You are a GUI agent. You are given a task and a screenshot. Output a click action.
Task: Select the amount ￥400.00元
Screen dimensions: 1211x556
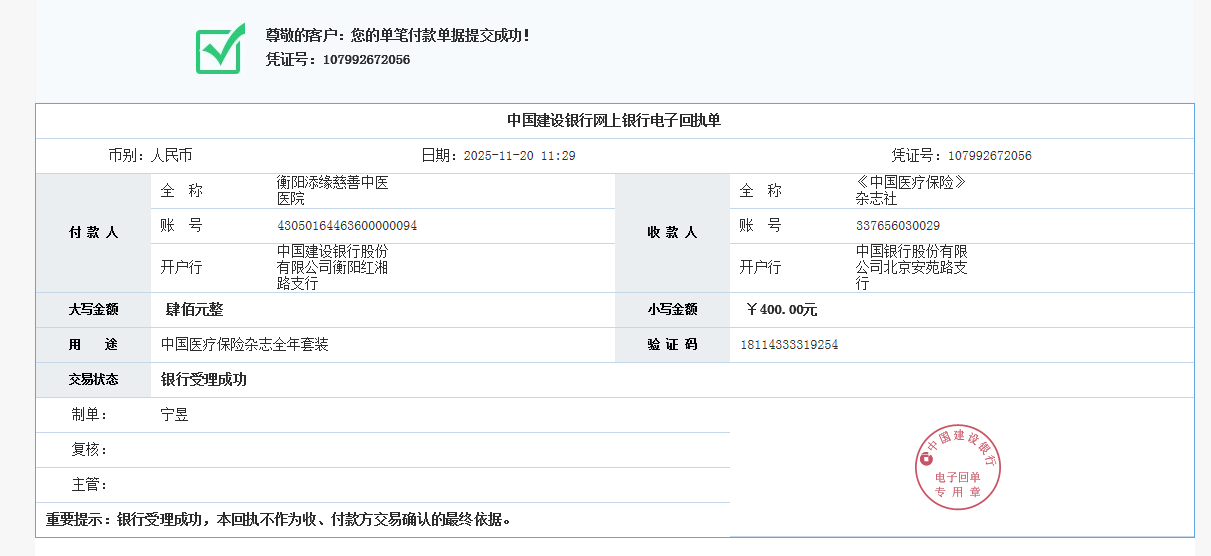[x=781, y=310]
